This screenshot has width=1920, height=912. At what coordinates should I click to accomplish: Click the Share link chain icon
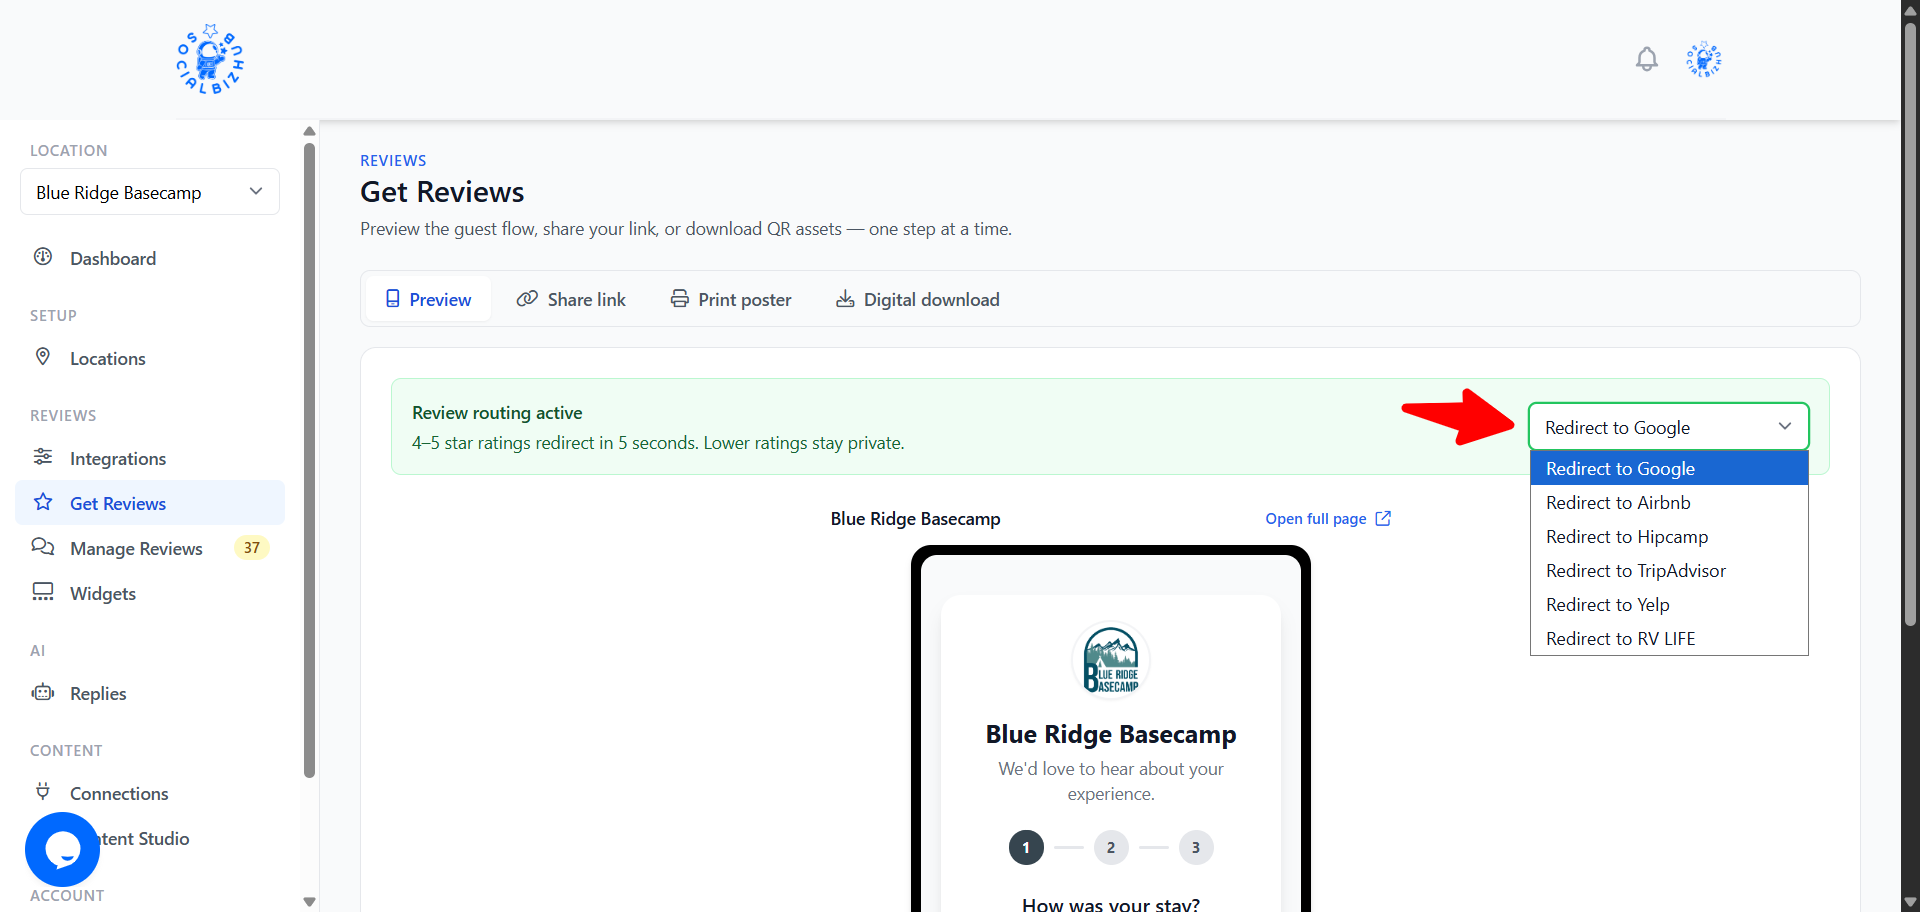click(x=527, y=299)
